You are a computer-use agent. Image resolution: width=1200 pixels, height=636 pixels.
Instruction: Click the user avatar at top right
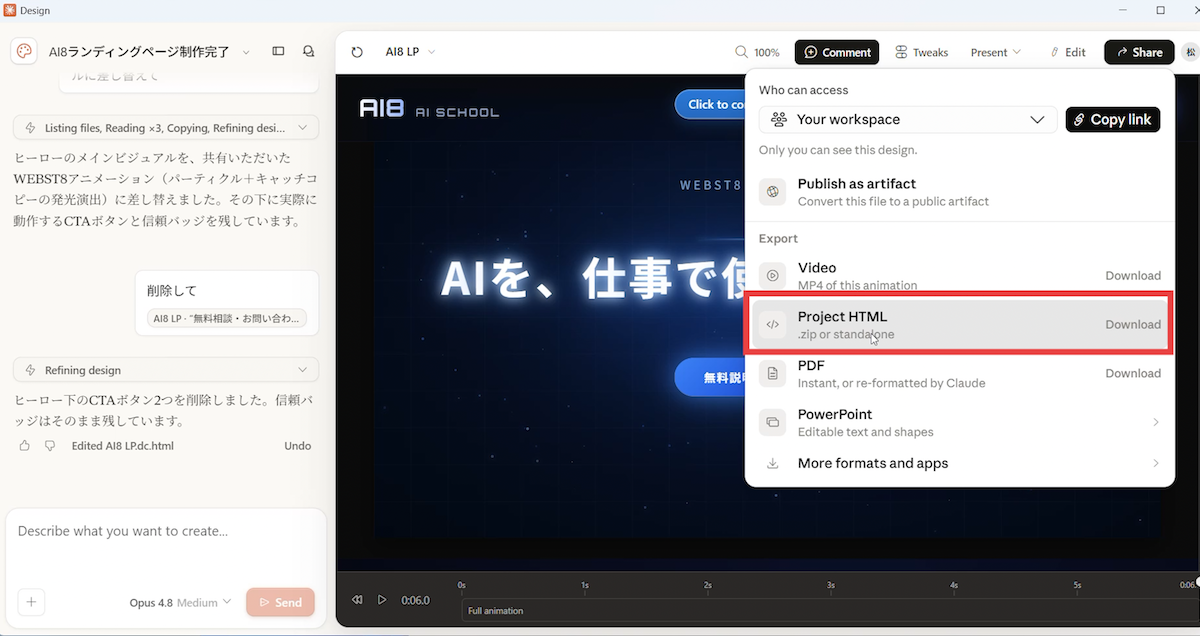[1190, 52]
